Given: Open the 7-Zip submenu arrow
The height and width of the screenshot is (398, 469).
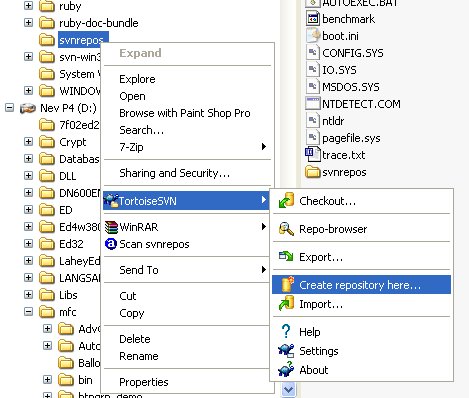Looking at the screenshot, I should 264,147.
